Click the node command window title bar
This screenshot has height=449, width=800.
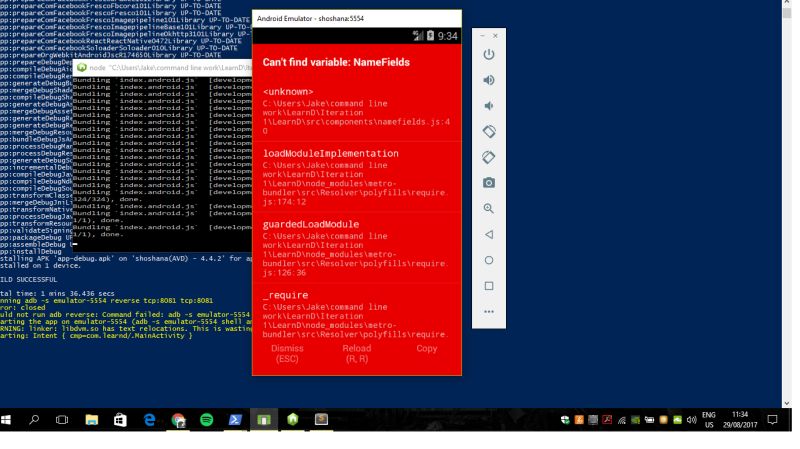[x=162, y=67]
